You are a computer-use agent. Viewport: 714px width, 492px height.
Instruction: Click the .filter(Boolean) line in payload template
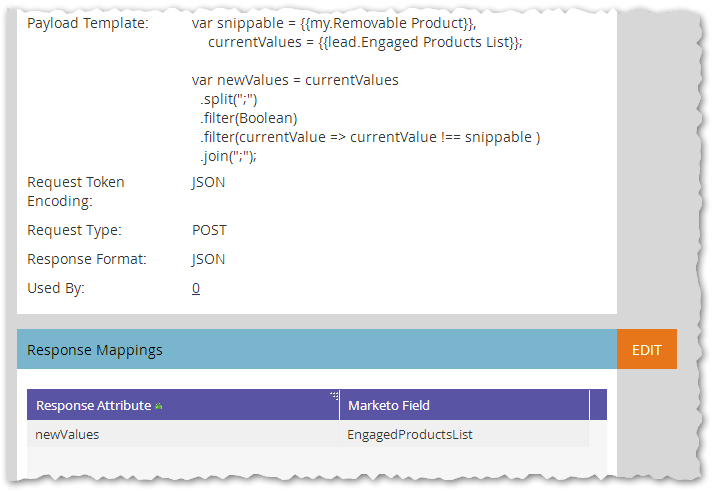pyautogui.click(x=249, y=118)
